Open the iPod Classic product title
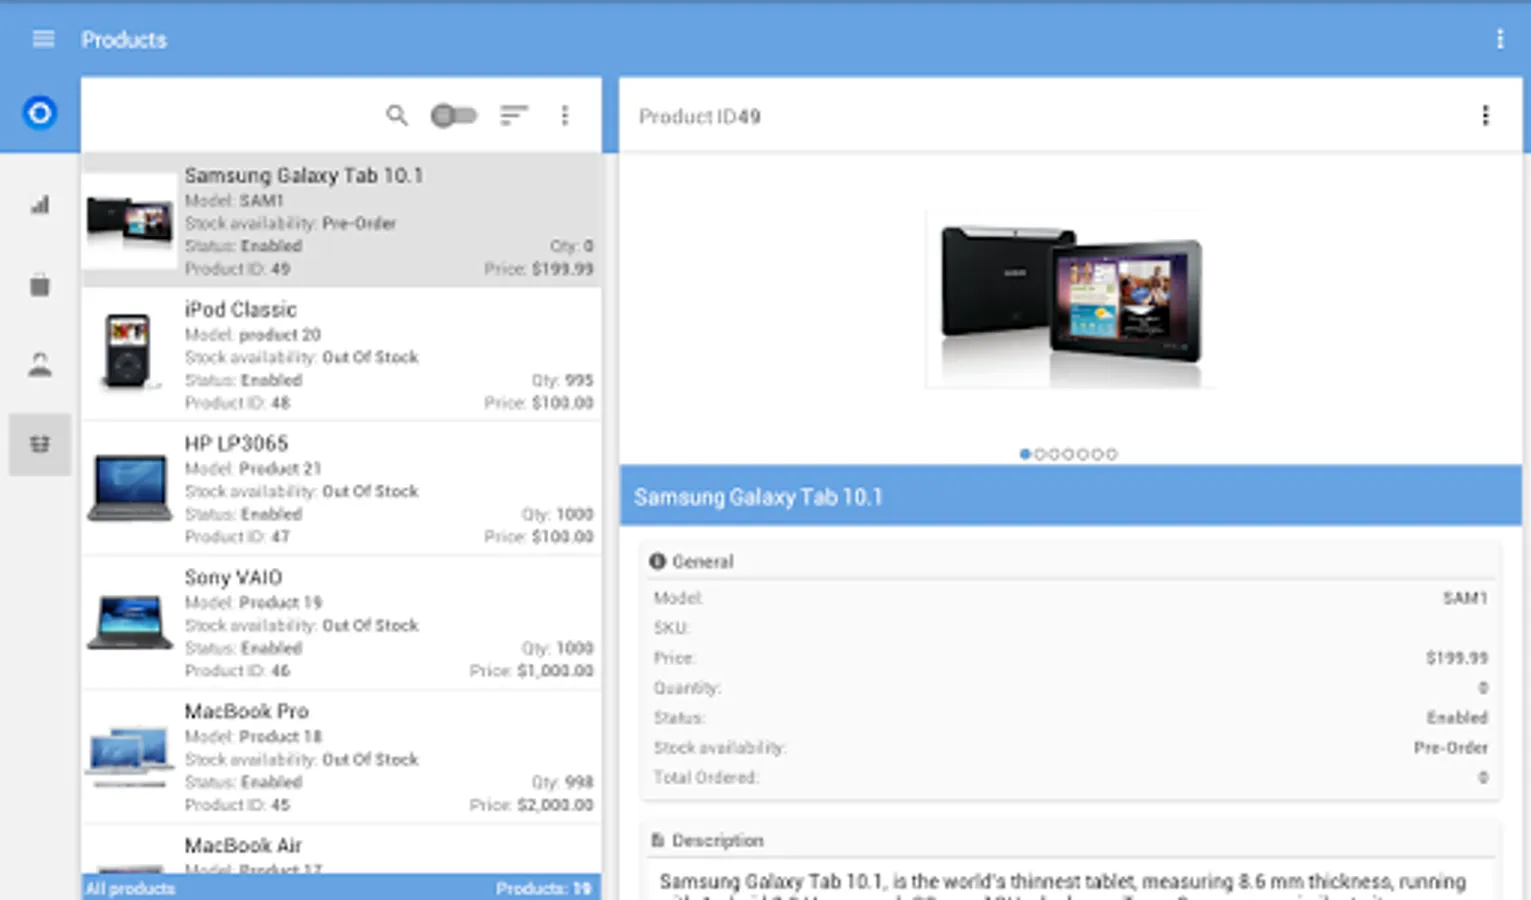The height and width of the screenshot is (900, 1531). (241, 309)
